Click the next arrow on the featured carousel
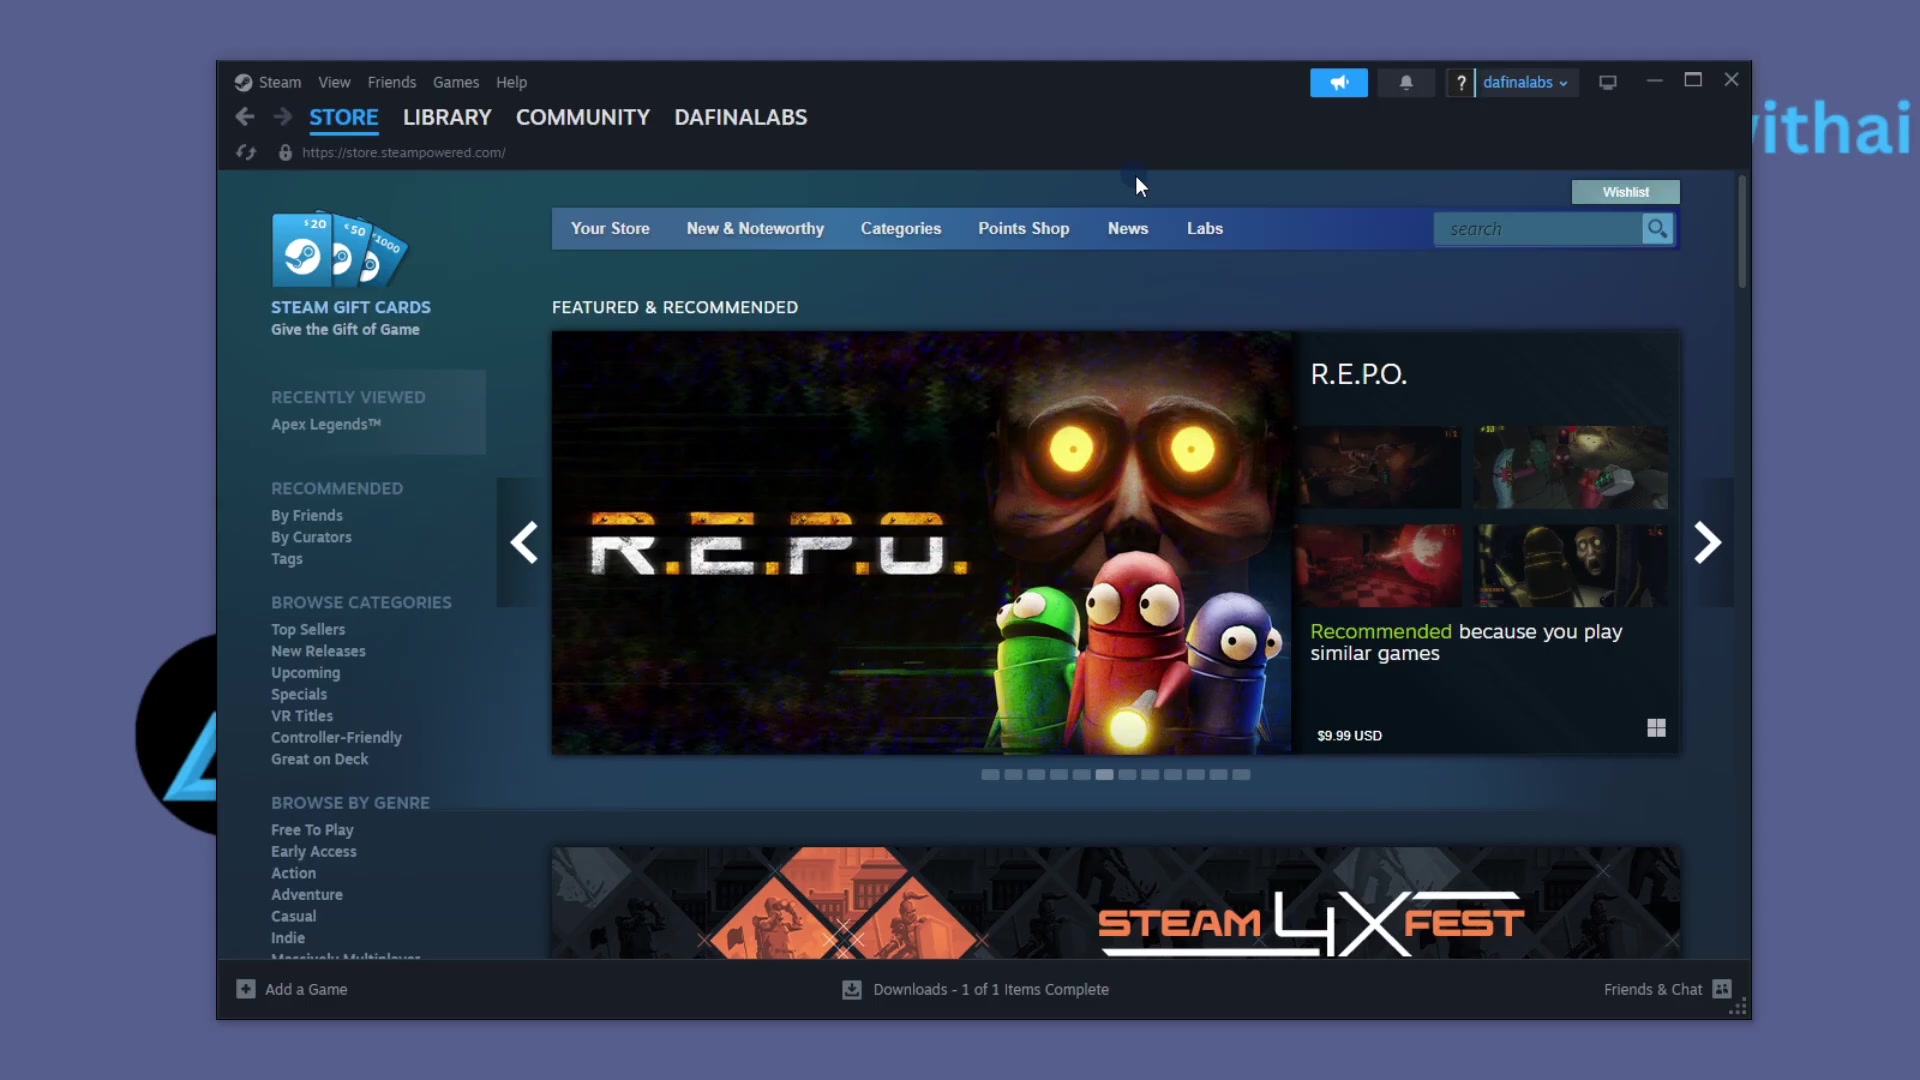Image resolution: width=1920 pixels, height=1080 pixels. (x=1708, y=541)
